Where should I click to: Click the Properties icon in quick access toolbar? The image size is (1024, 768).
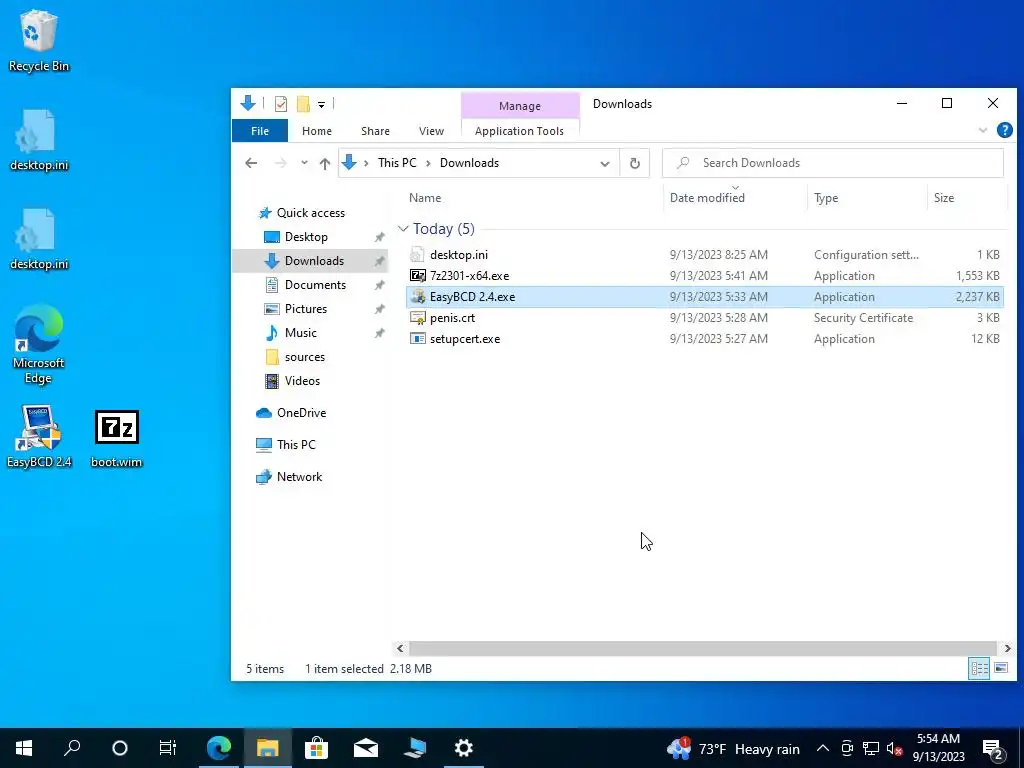[x=281, y=104]
